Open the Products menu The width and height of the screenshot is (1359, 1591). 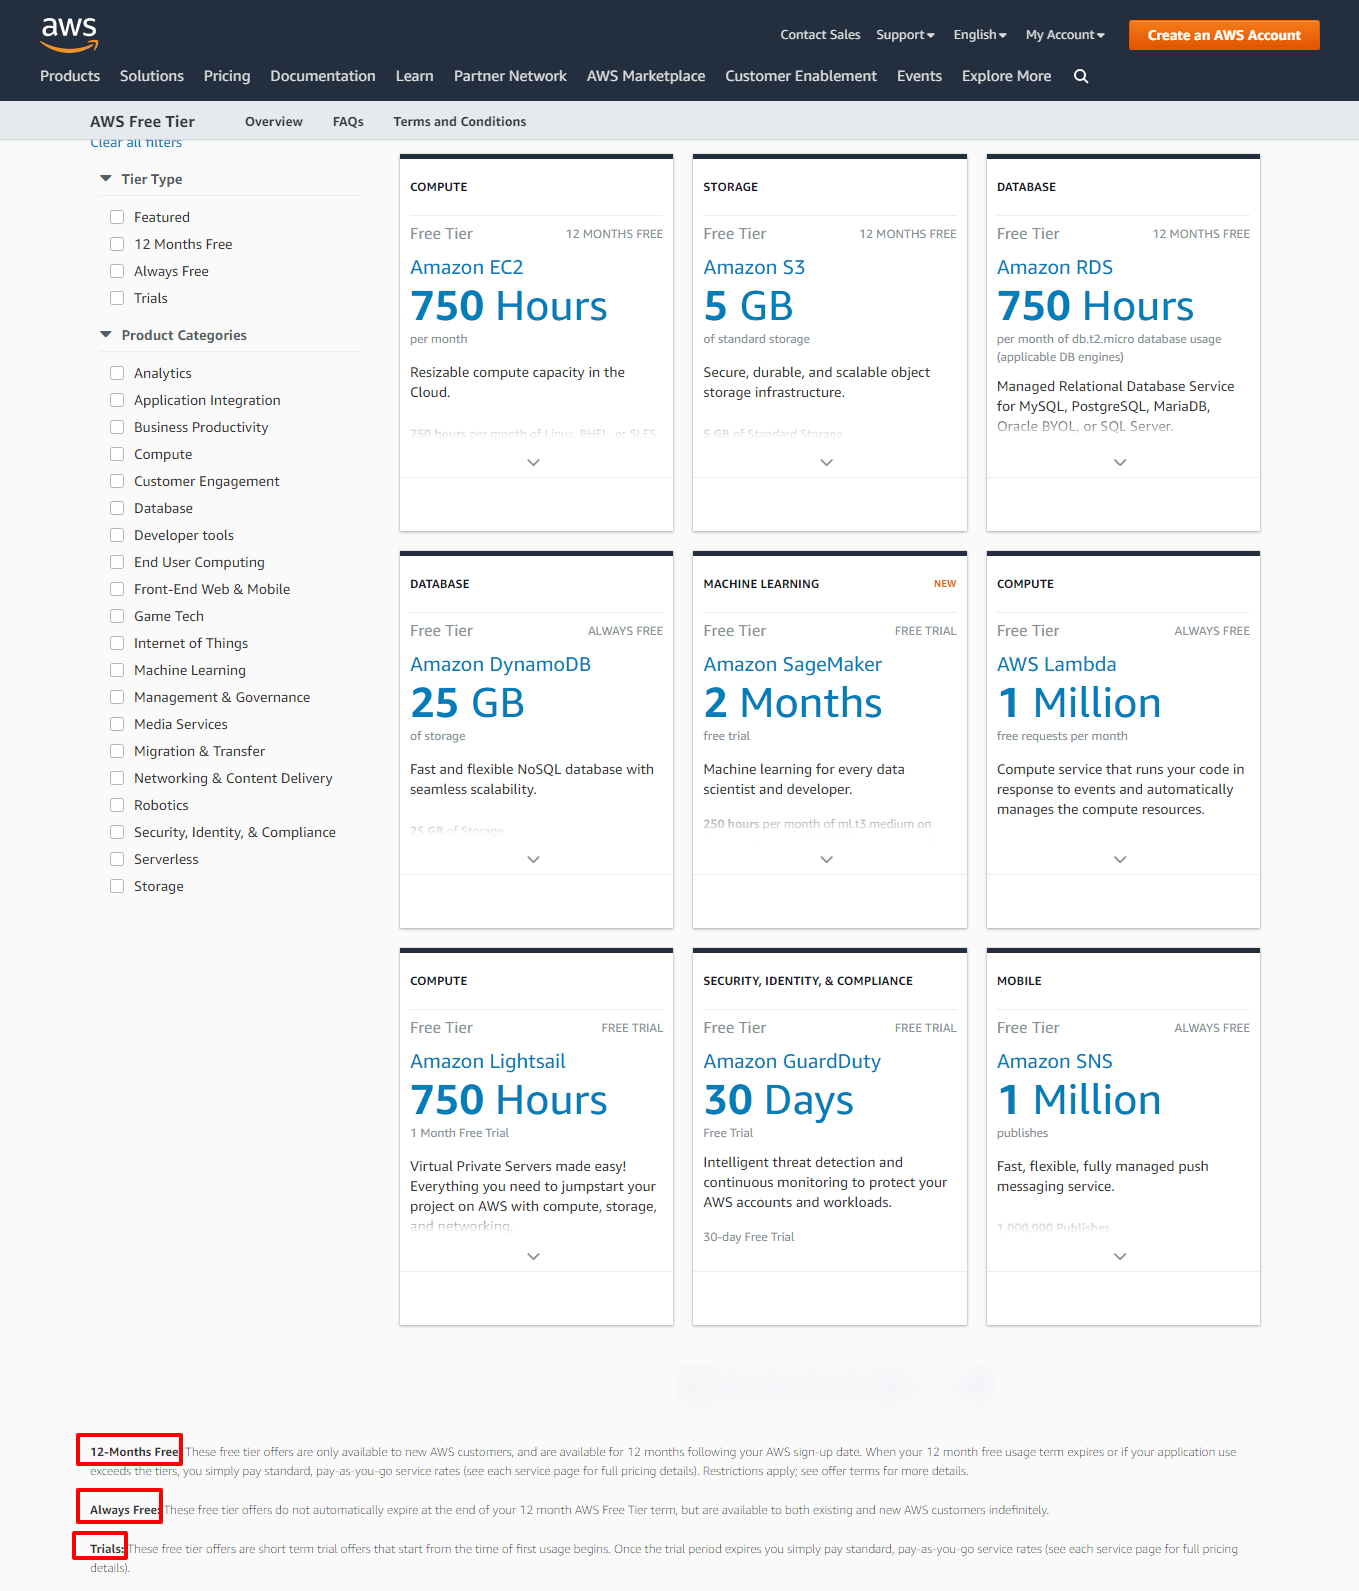(70, 76)
